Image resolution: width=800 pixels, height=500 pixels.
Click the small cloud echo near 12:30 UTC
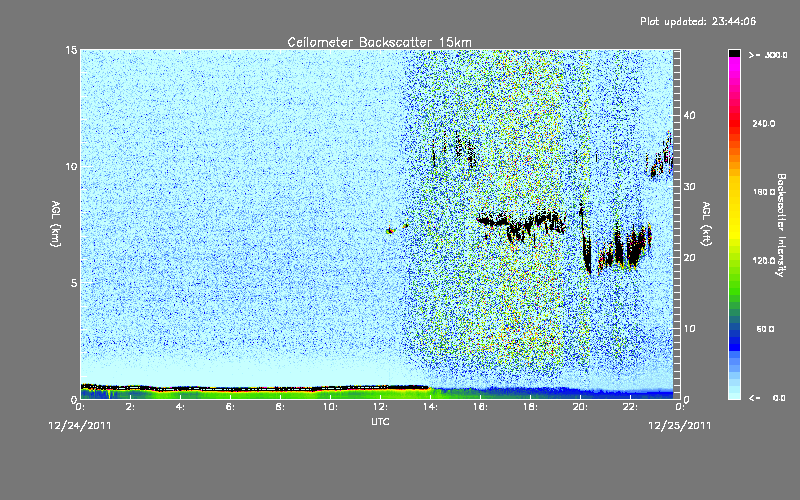[390, 231]
